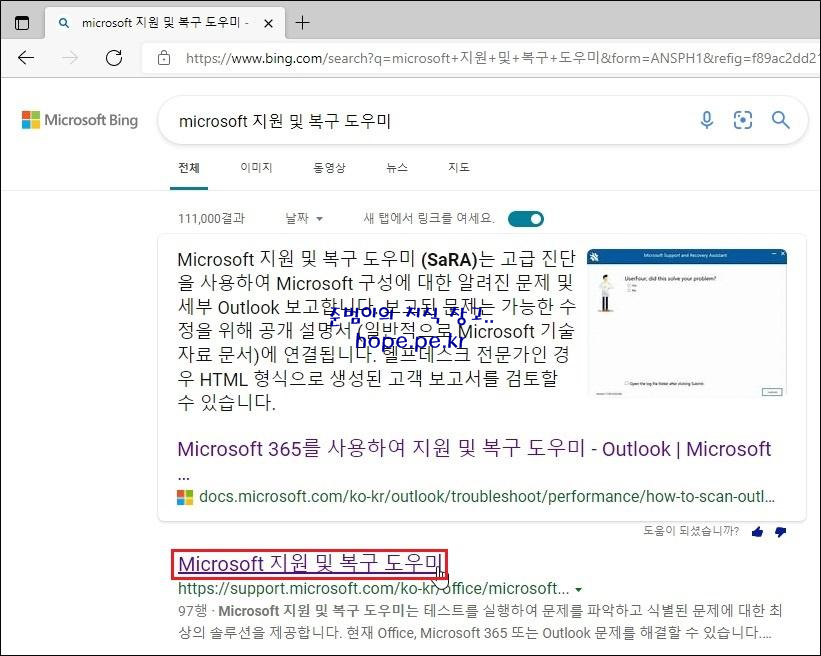The height and width of the screenshot is (656, 821).
Task: Open docs.microsoft.com URL link
Action: tap(486, 496)
